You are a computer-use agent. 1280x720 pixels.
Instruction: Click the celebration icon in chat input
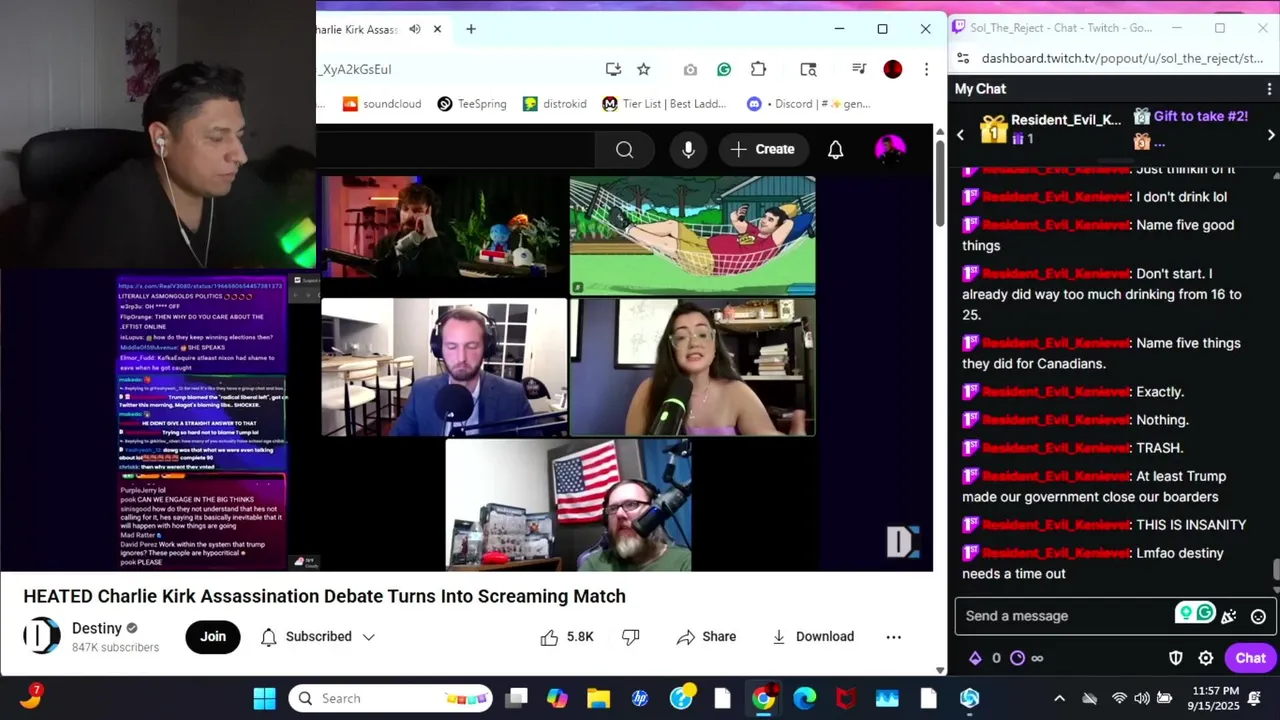[x=1229, y=616]
